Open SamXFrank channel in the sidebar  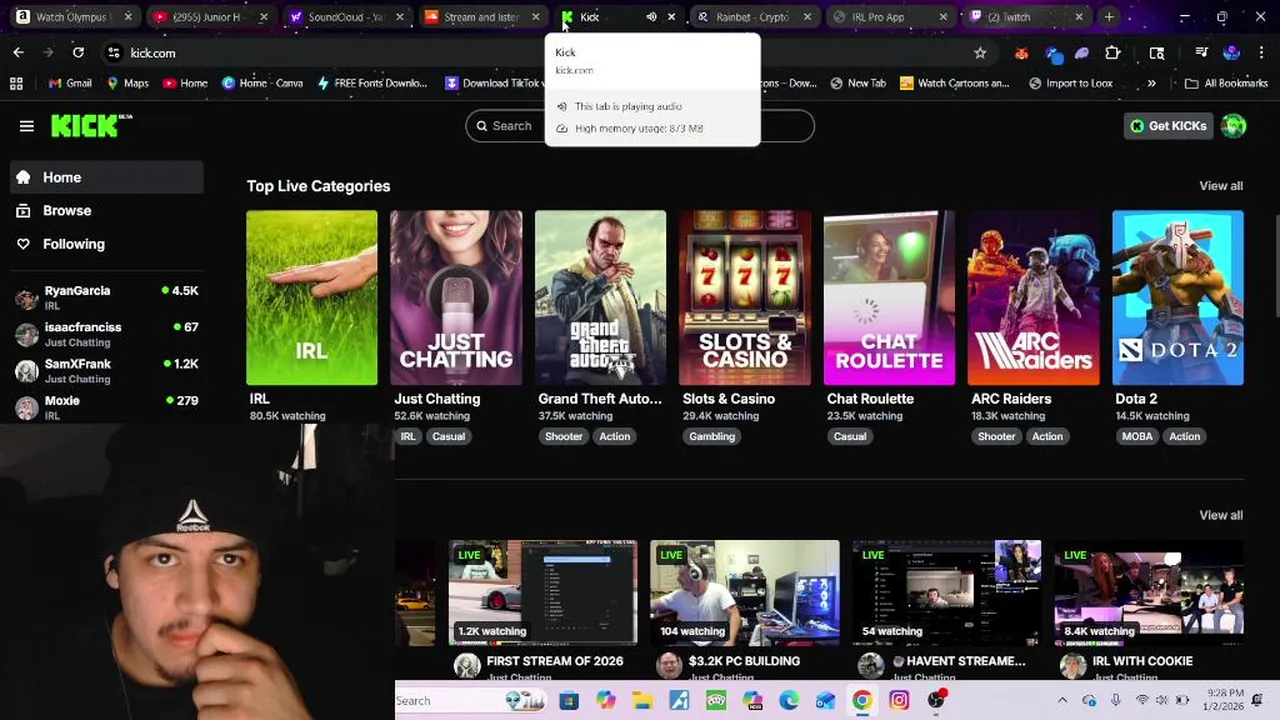106,370
